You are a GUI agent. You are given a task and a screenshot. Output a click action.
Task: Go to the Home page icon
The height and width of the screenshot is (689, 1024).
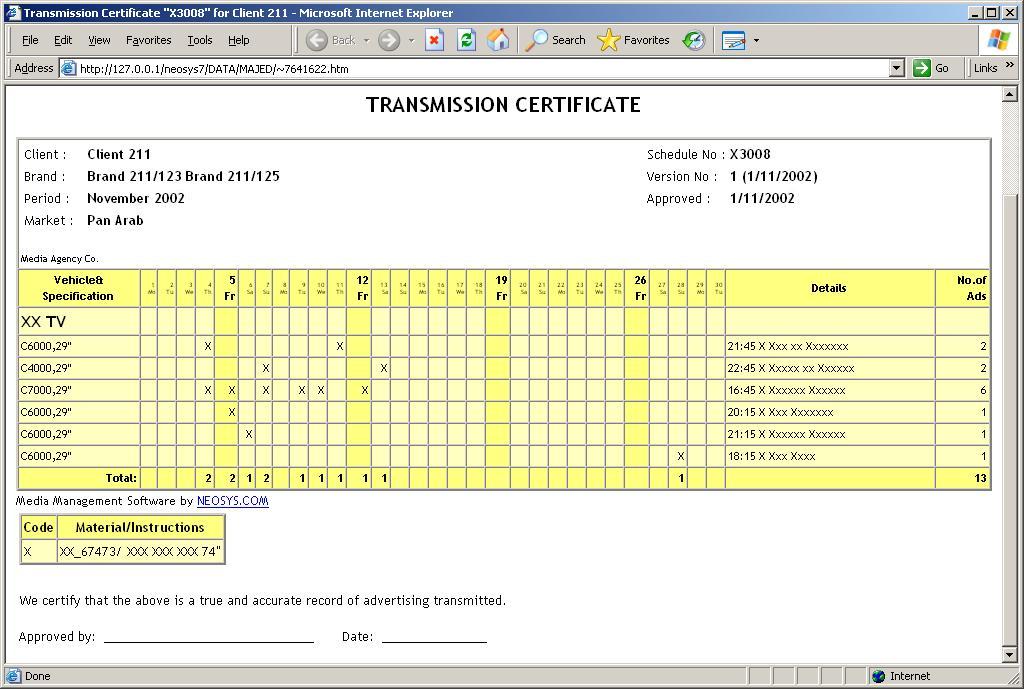497,40
